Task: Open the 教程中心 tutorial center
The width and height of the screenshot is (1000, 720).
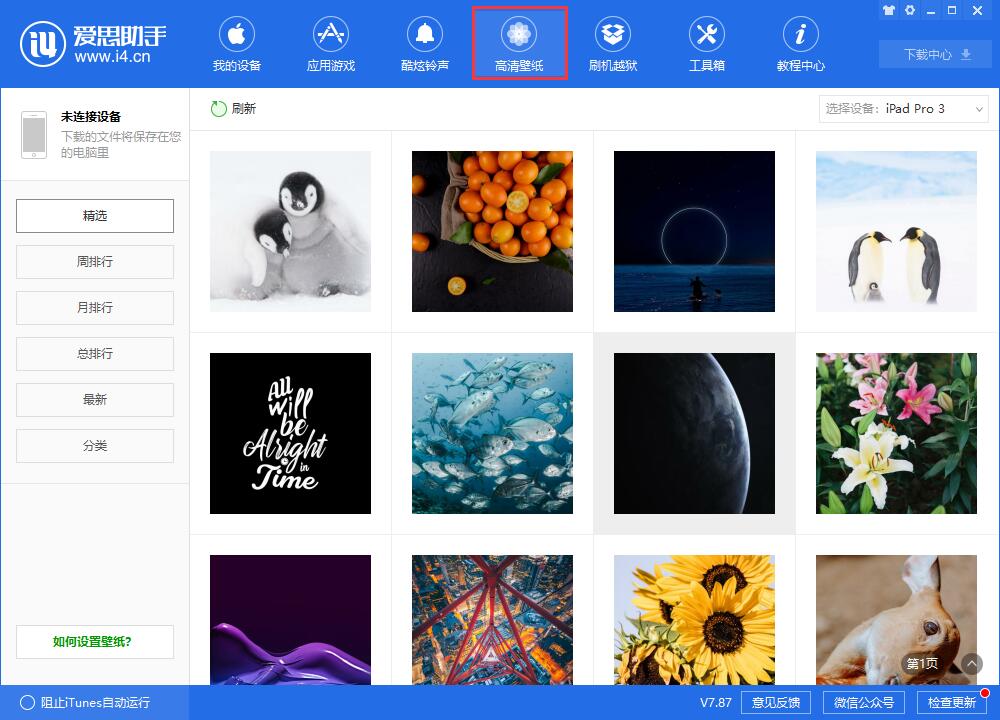Action: (801, 45)
